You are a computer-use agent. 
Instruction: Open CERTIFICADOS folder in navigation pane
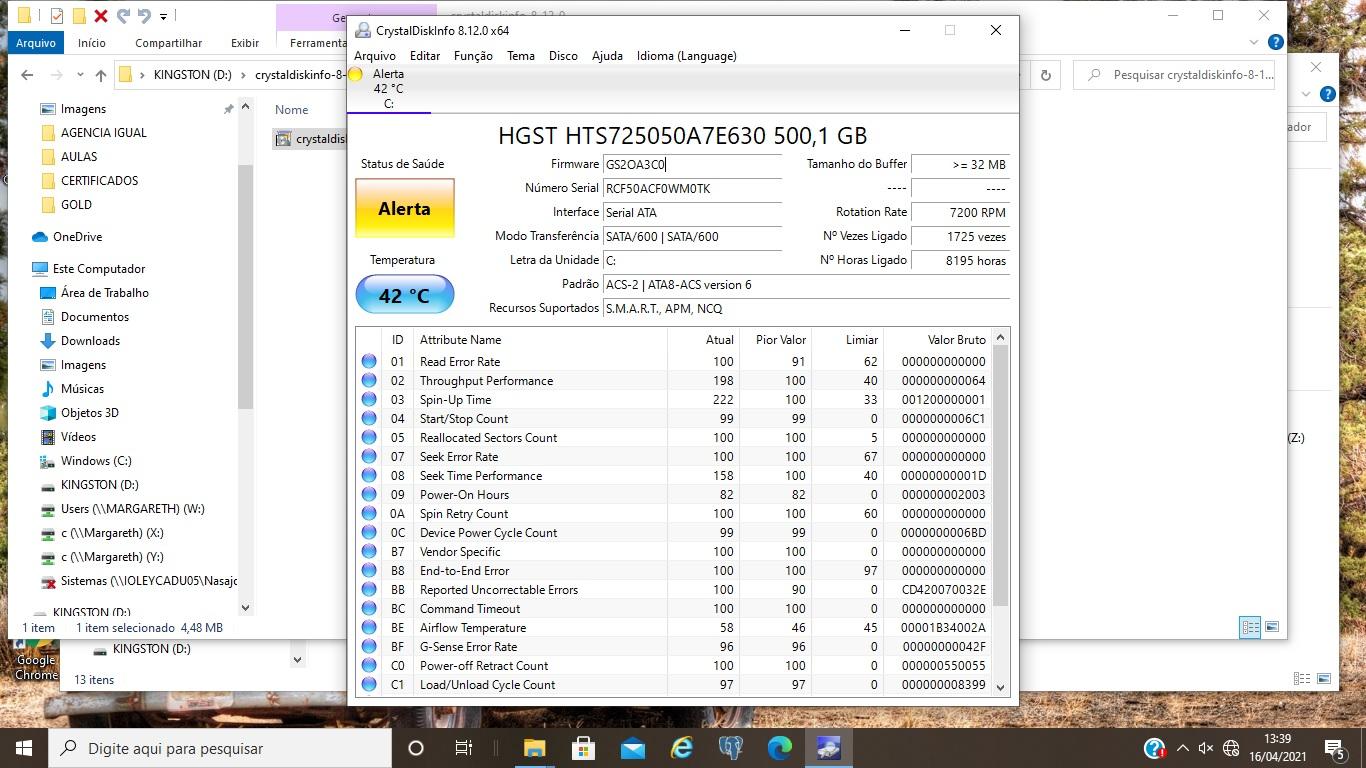(100, 181)
